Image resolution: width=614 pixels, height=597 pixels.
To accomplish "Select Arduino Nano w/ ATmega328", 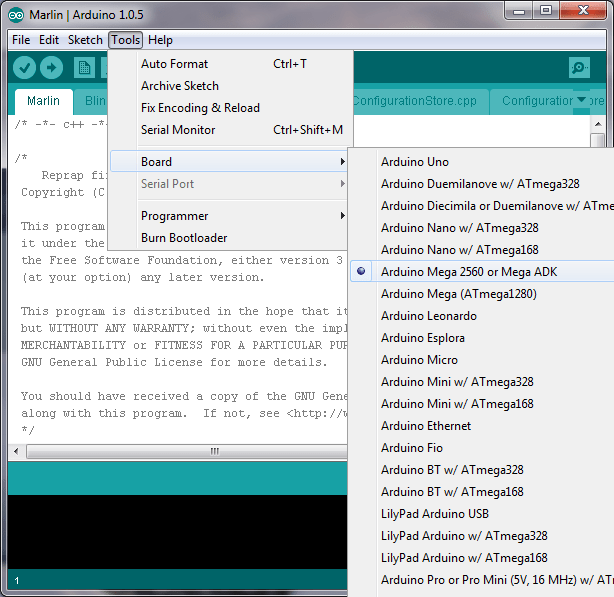I will click(x=482, y=227).
